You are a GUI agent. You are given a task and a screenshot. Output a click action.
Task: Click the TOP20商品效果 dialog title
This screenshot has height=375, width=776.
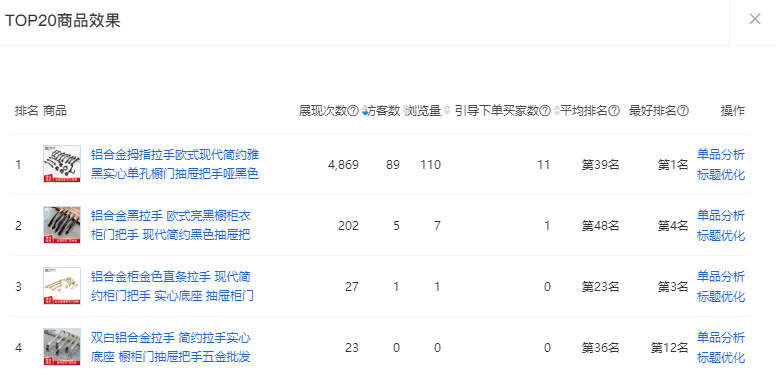point(62,21)
